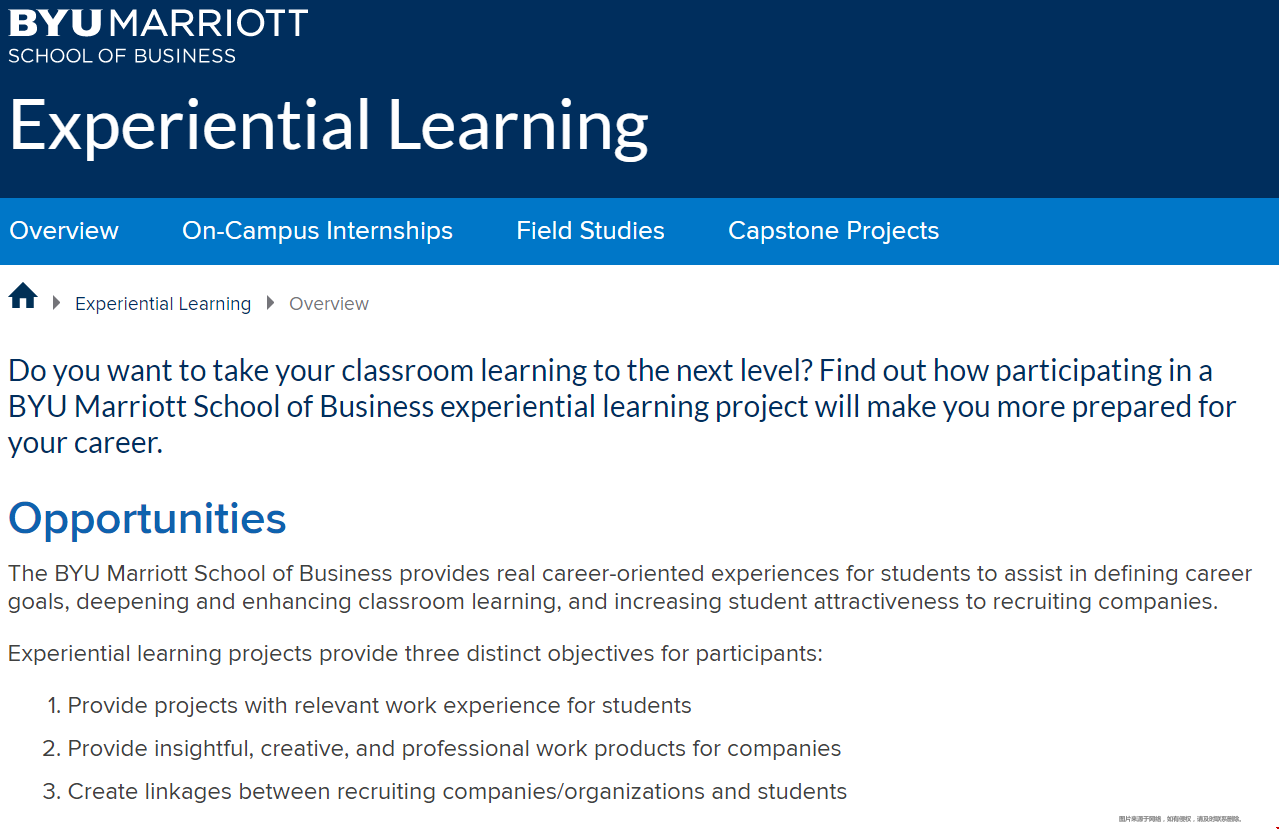Follow the Experiential Learning breadcrumb link
The height and width of the screenshot is (829, 1279).
point(163,304)
